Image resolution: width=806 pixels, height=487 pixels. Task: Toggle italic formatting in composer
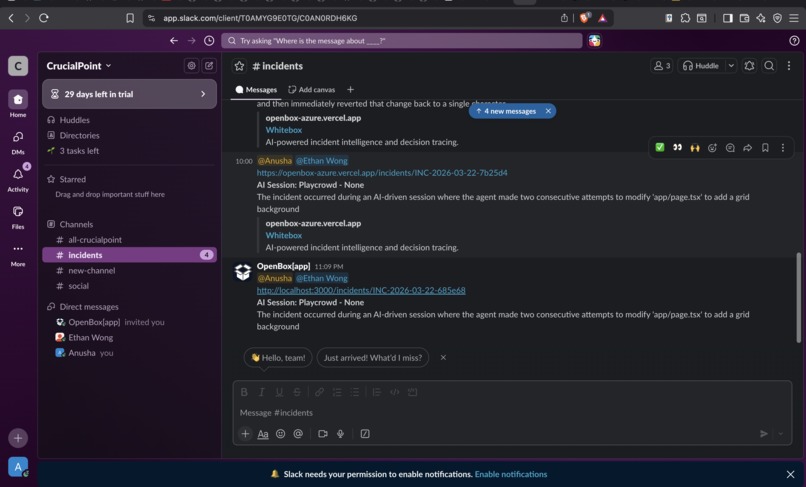262,392
